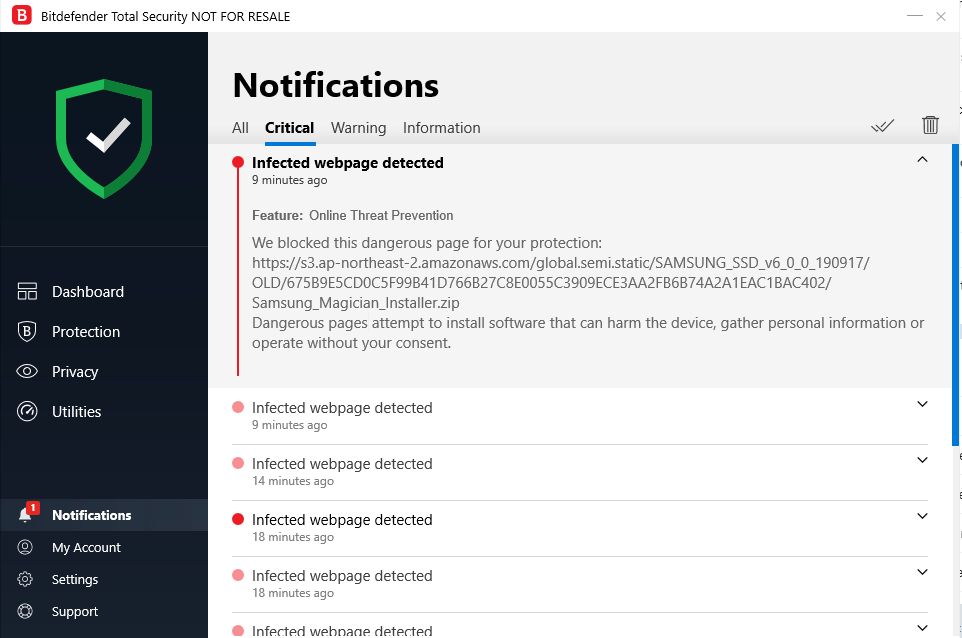
Task: Open the Dashboard icon in sidebar
Action: pos(27,292)
